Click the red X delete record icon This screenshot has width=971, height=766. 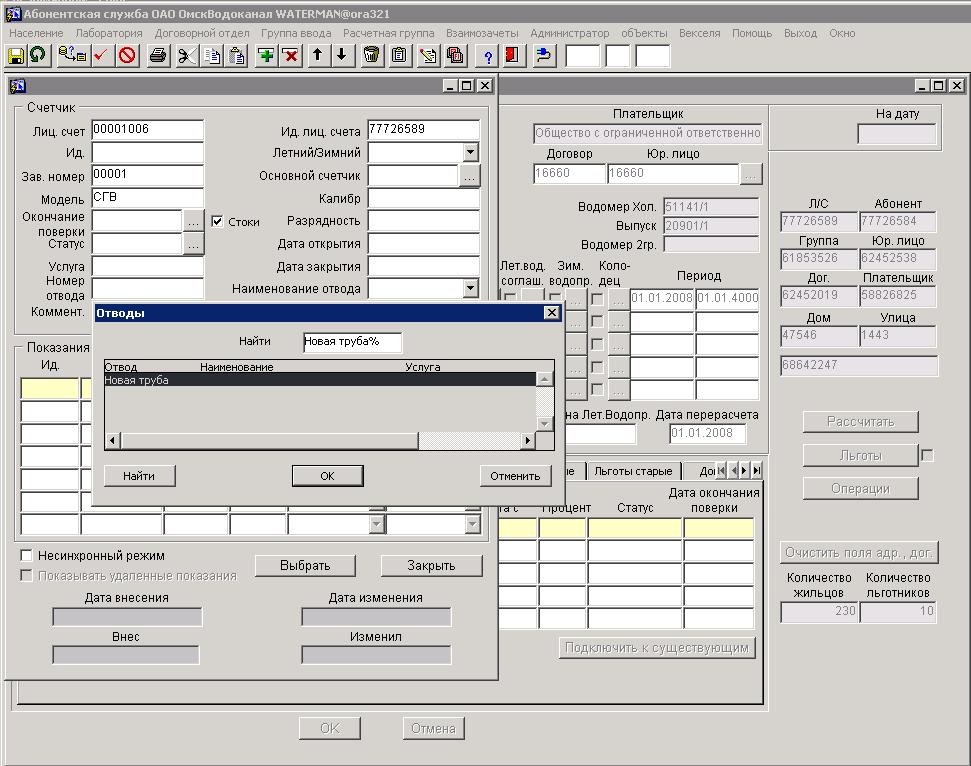[290, 56]
